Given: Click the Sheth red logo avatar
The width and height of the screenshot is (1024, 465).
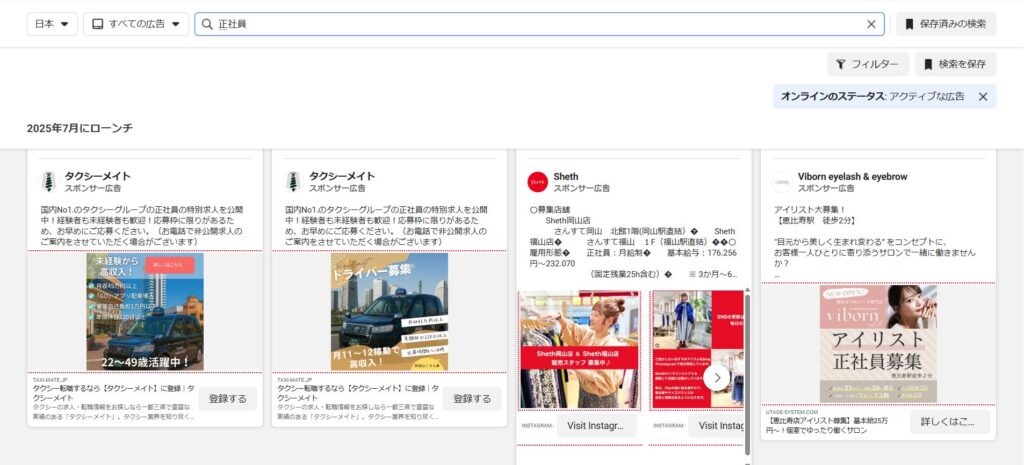Looking at the screenshot, I should click(537, 182).
